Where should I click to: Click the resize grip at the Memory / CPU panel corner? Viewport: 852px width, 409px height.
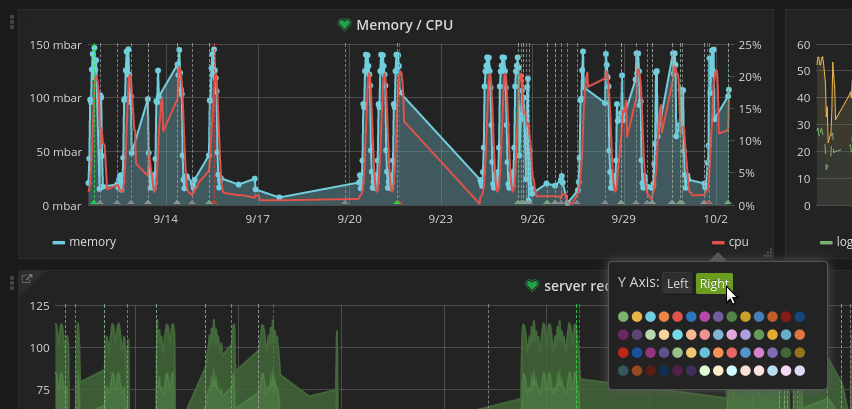coord(768,253)
